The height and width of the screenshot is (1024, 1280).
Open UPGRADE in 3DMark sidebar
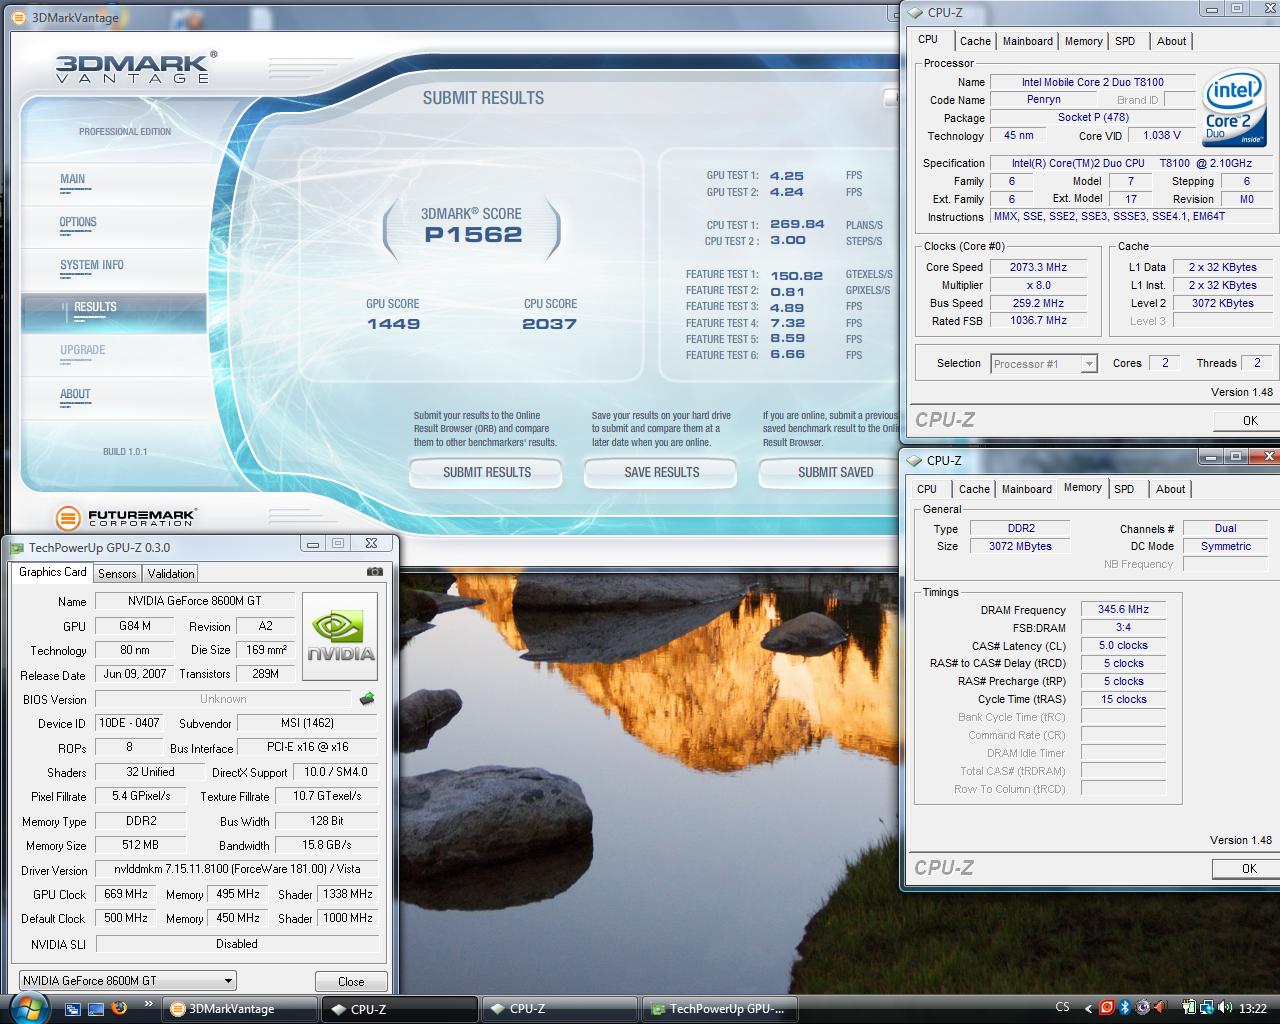(x=82, y=351)
